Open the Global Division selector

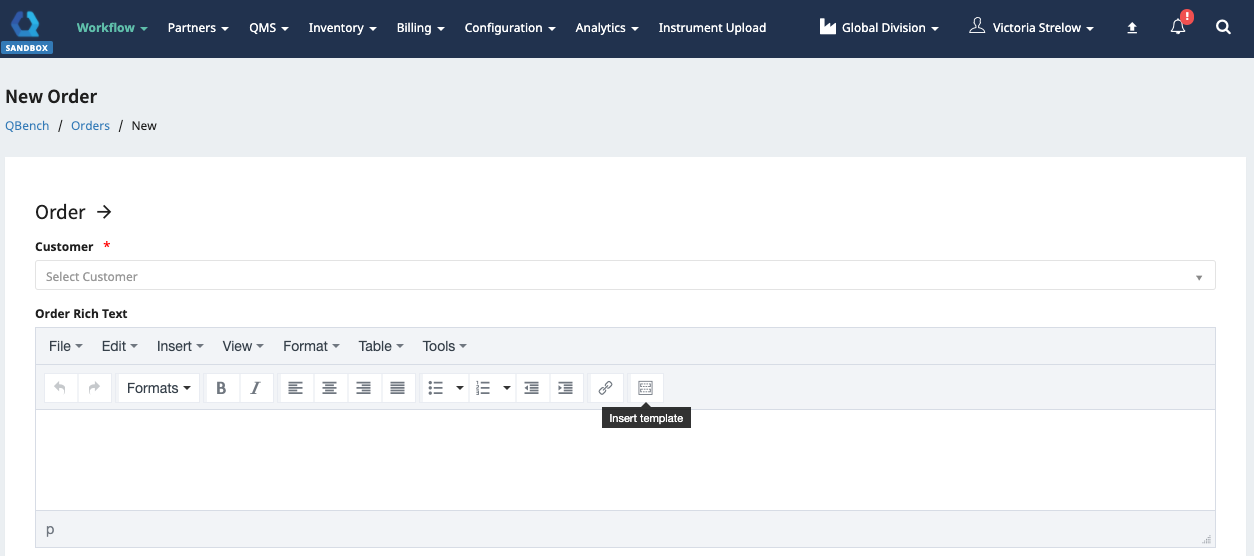pyautogui.click(x=879, y=28)
